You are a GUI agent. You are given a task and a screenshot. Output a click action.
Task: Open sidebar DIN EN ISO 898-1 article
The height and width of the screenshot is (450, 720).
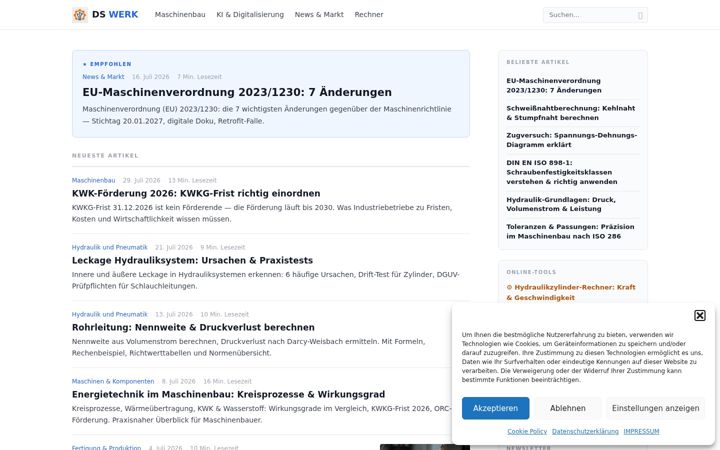562,172
